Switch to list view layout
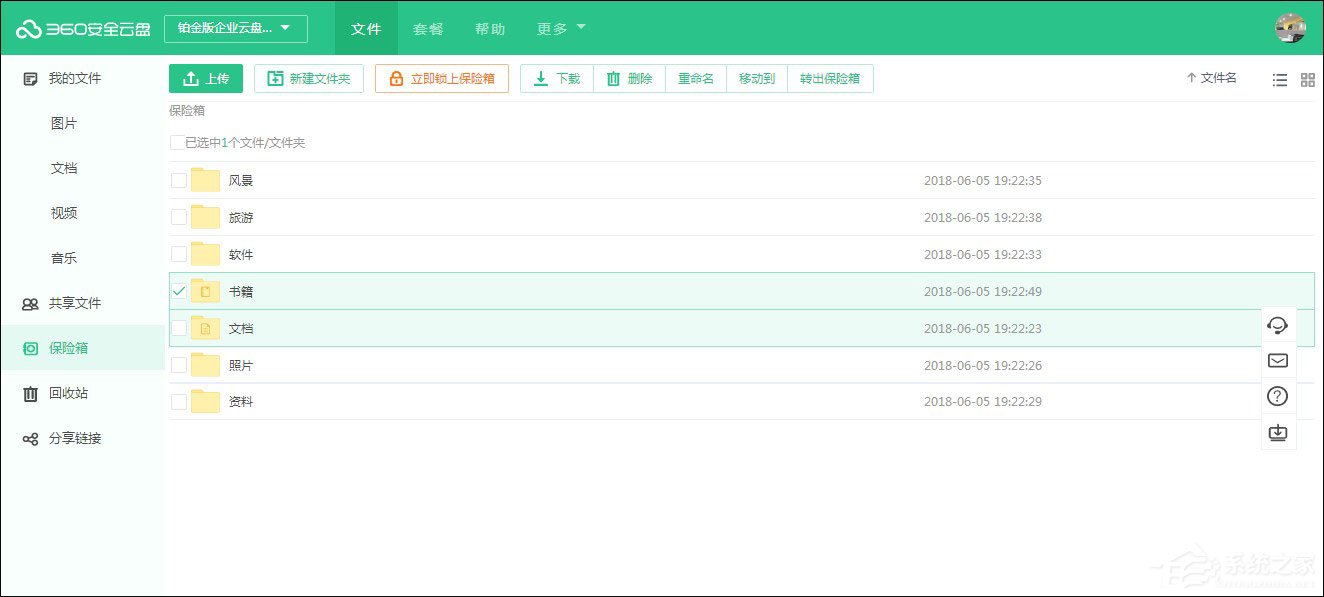 coord(1279,80)
